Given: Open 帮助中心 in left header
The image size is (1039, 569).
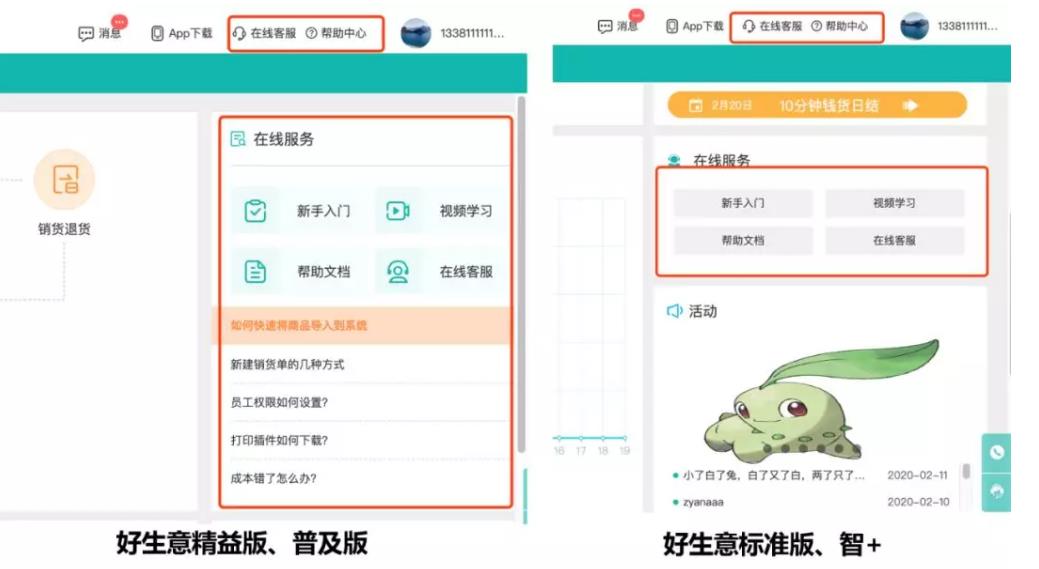Looking at the screenshot, I should [x=336, y=33].
